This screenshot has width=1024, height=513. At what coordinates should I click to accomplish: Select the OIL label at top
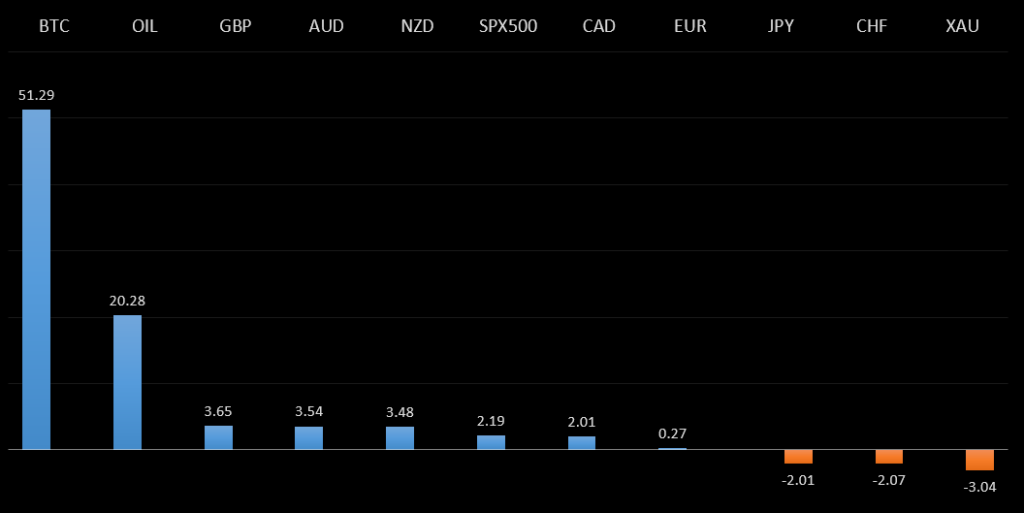[x=145, y=26]
